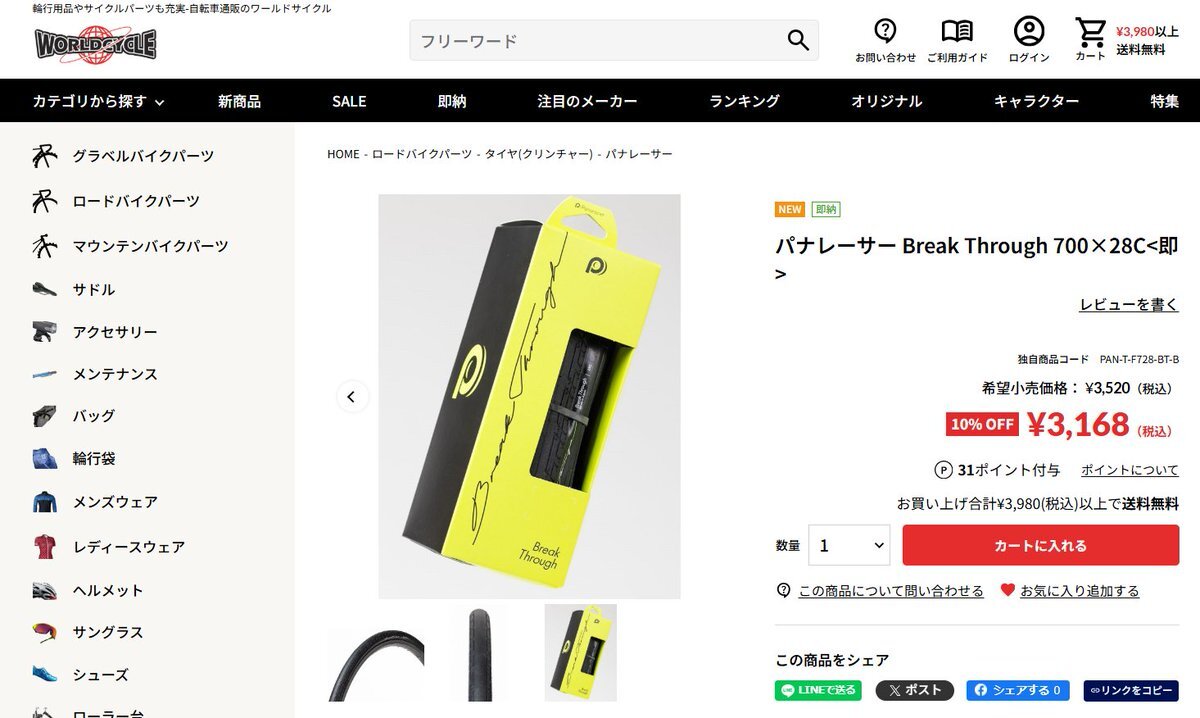Open the shopping cart icon

coord(1090,32)
